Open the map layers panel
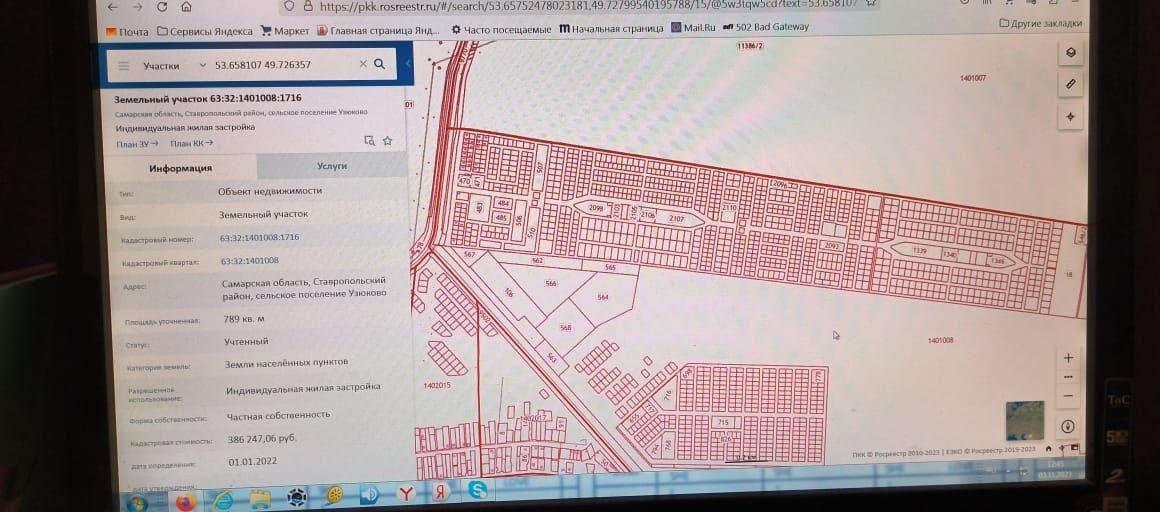This screenshot has height=512, width=1160. 1070,53
